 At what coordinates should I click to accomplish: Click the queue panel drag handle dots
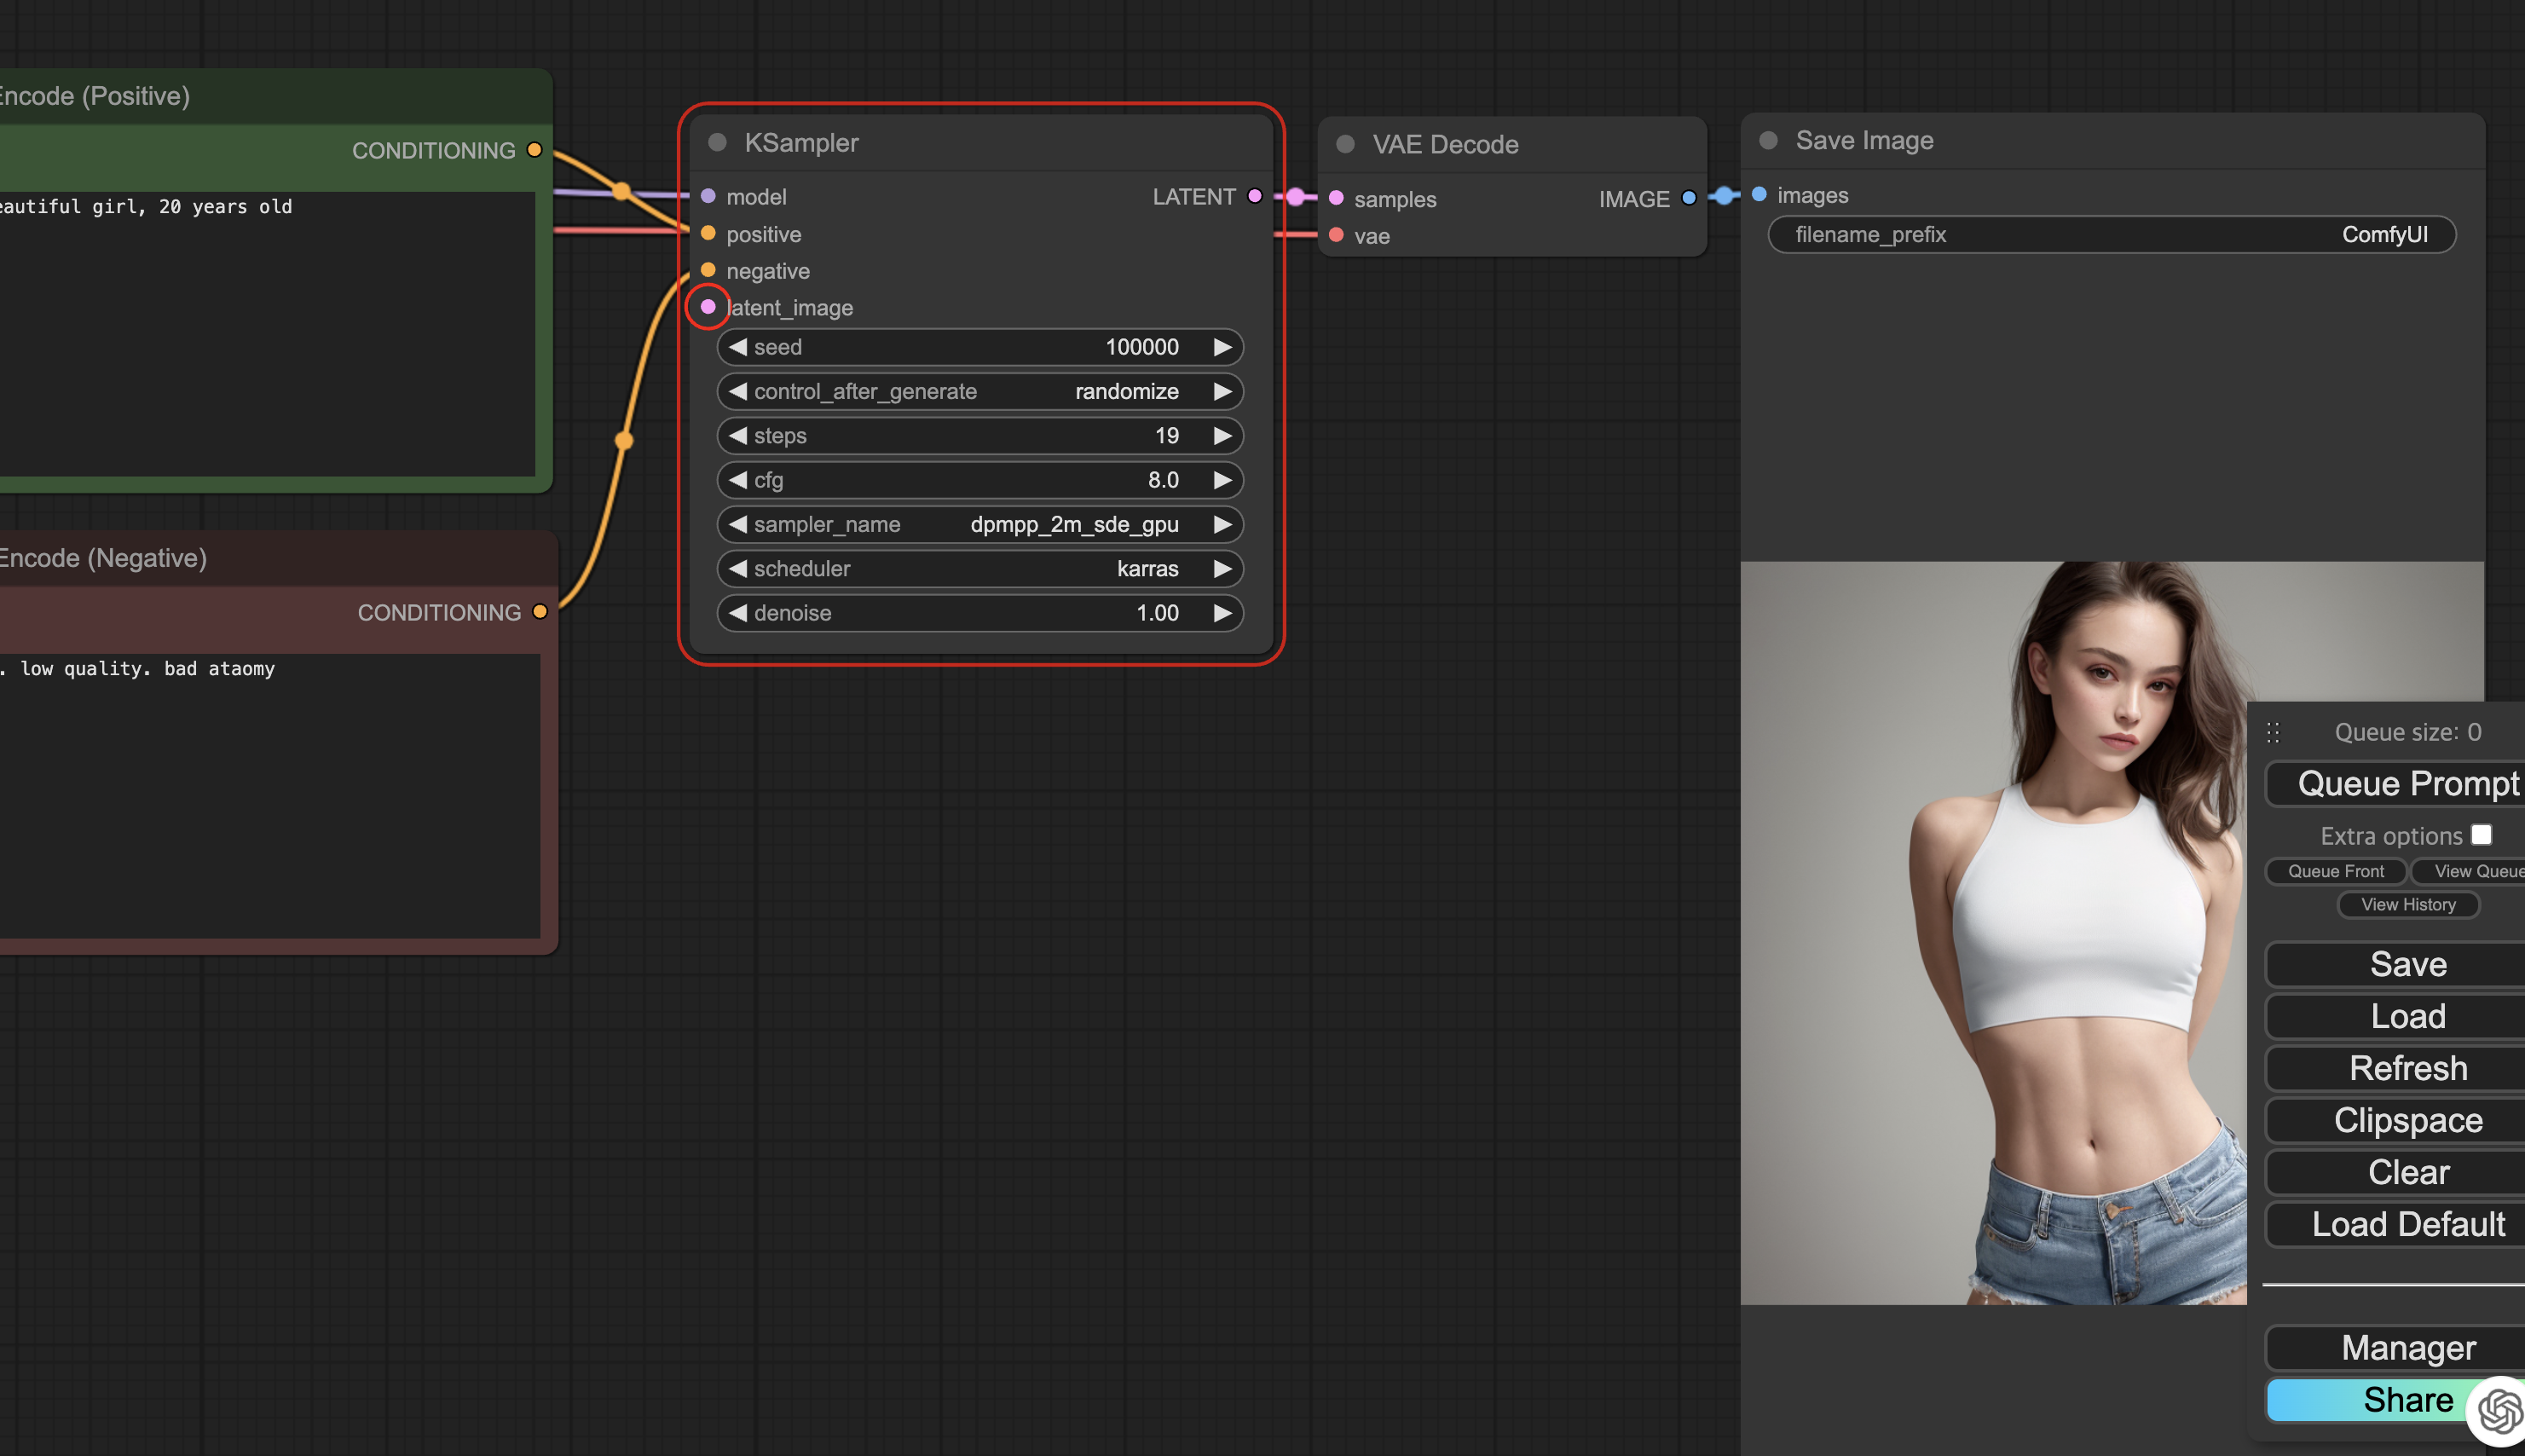coord(2273,732)
